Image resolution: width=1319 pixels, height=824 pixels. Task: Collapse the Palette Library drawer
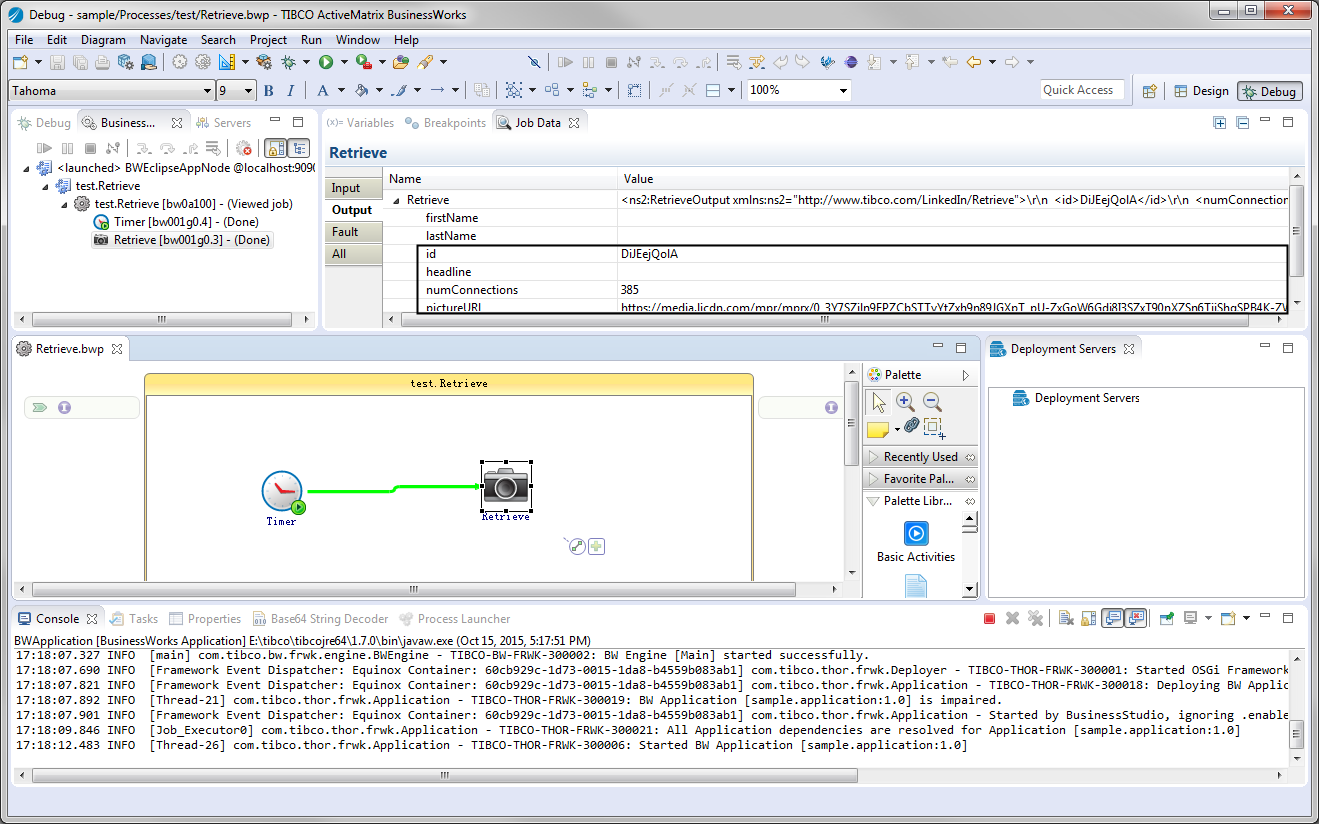[x=920, y=501]
